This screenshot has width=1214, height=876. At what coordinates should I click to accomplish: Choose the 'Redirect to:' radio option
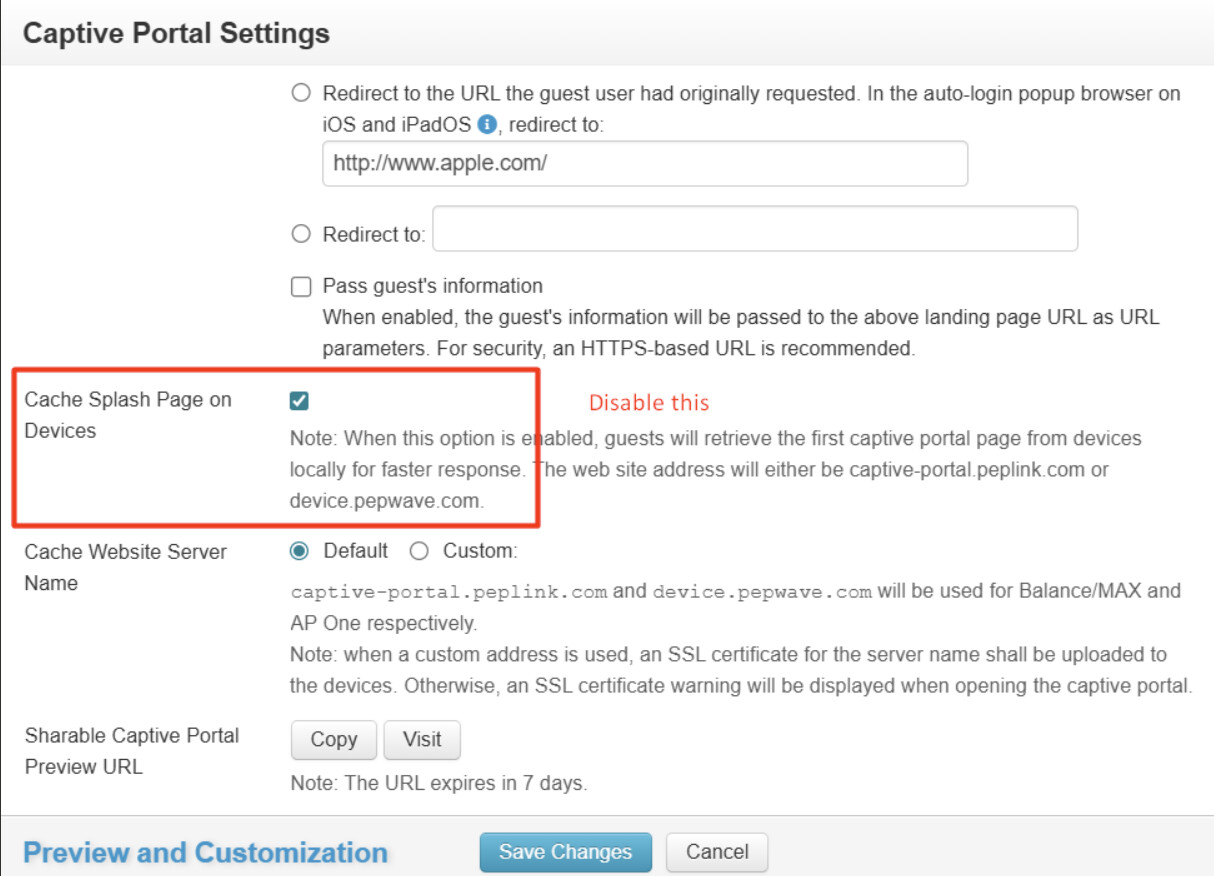click(x=301, y=235)
